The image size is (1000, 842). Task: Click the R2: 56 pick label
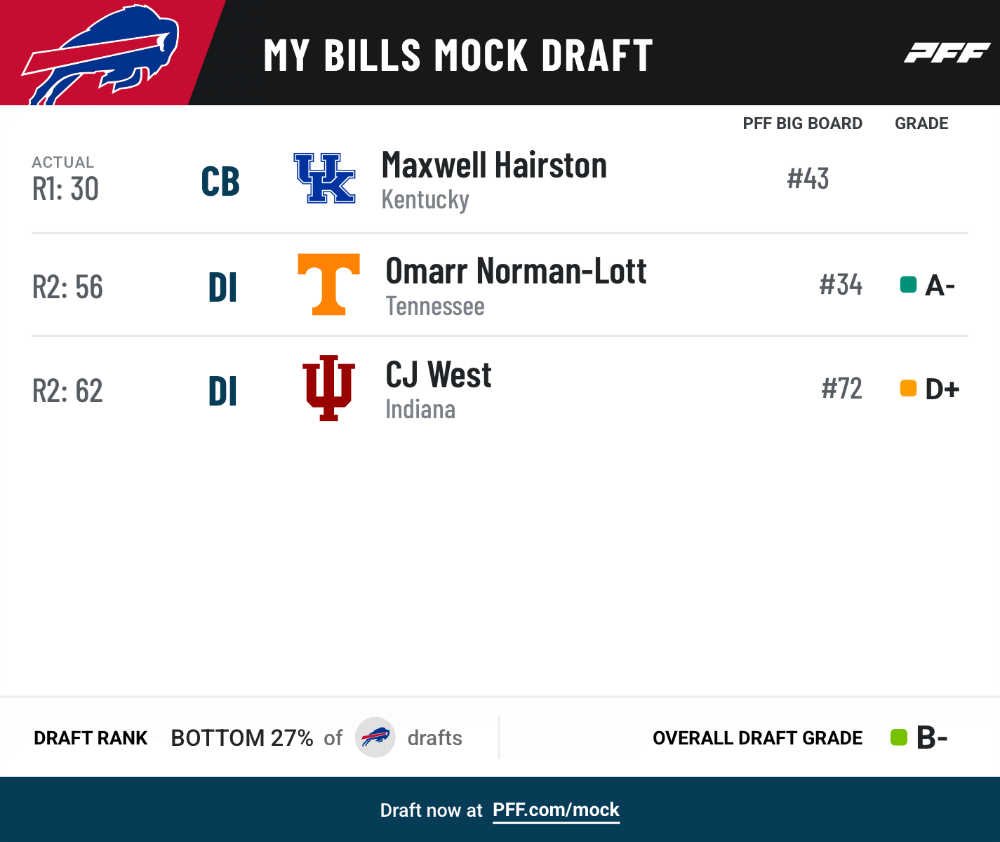68,287
